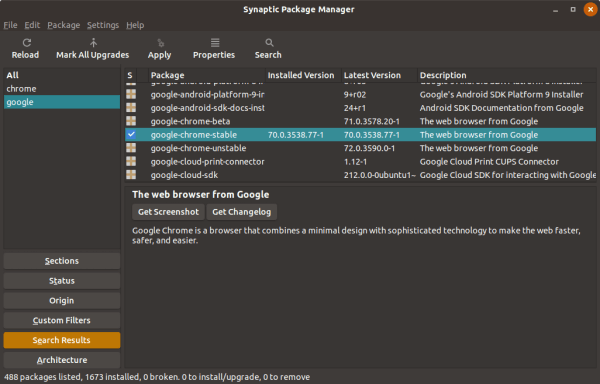Image resolution: width=600 pixels, height=384 pixels.
Task: Click latest version 72.0.3590.0-1 cell
Action: point(369,148)
